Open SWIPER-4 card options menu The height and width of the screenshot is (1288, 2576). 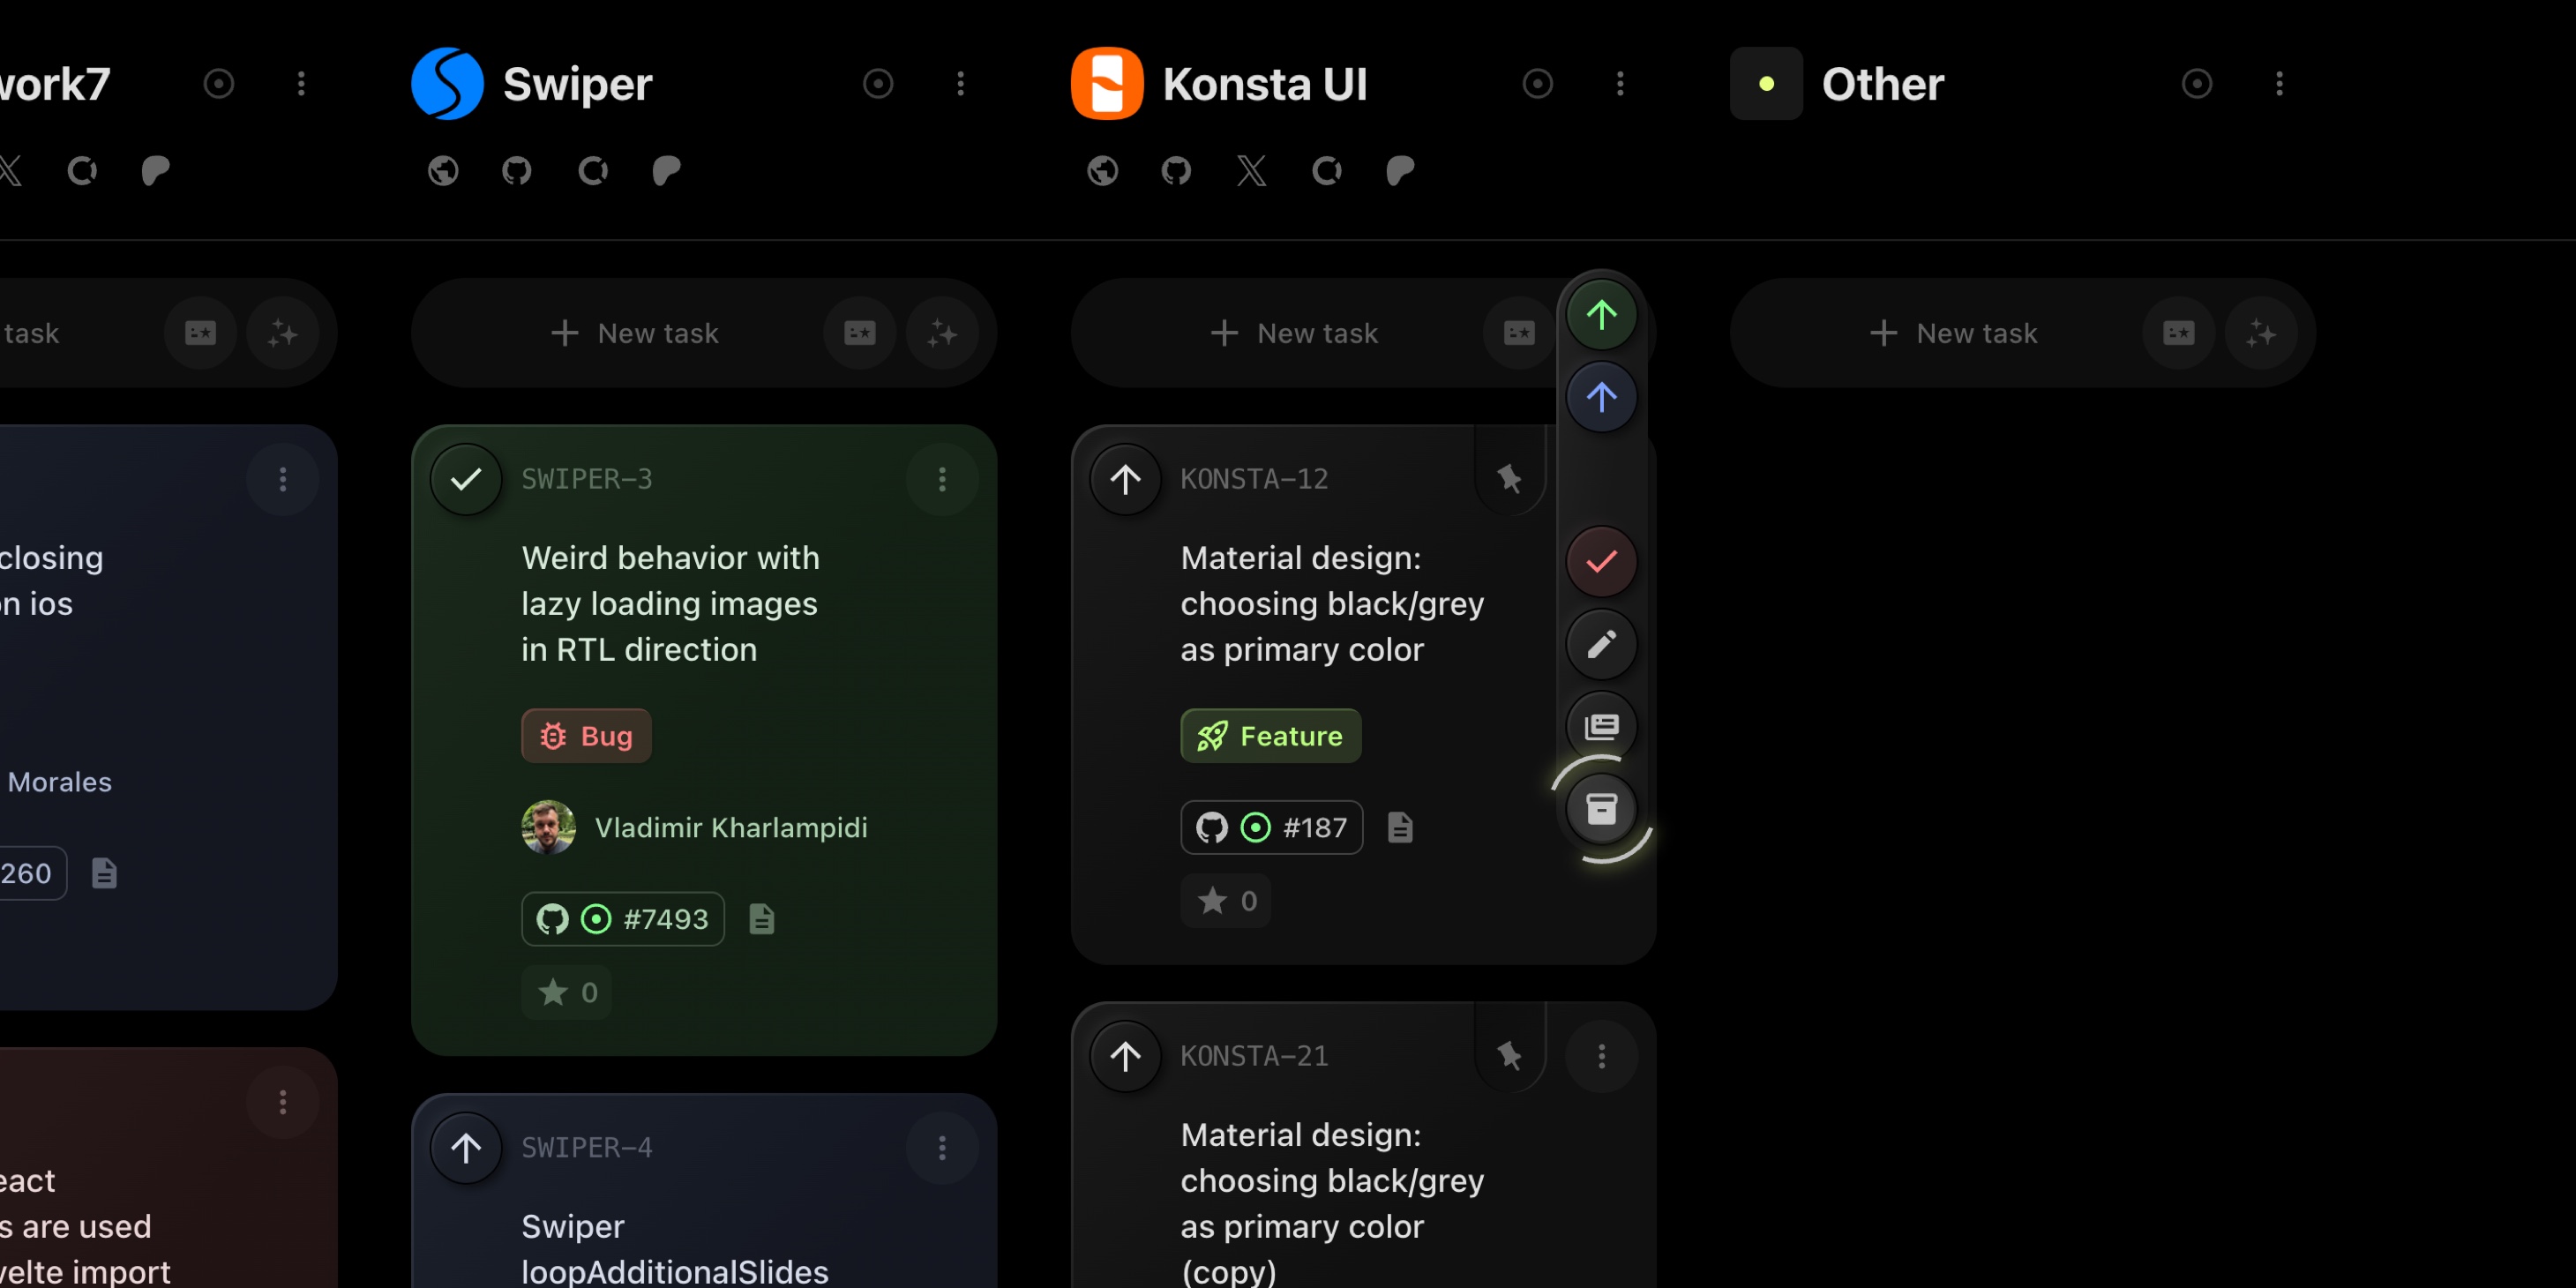(941, 1148)
